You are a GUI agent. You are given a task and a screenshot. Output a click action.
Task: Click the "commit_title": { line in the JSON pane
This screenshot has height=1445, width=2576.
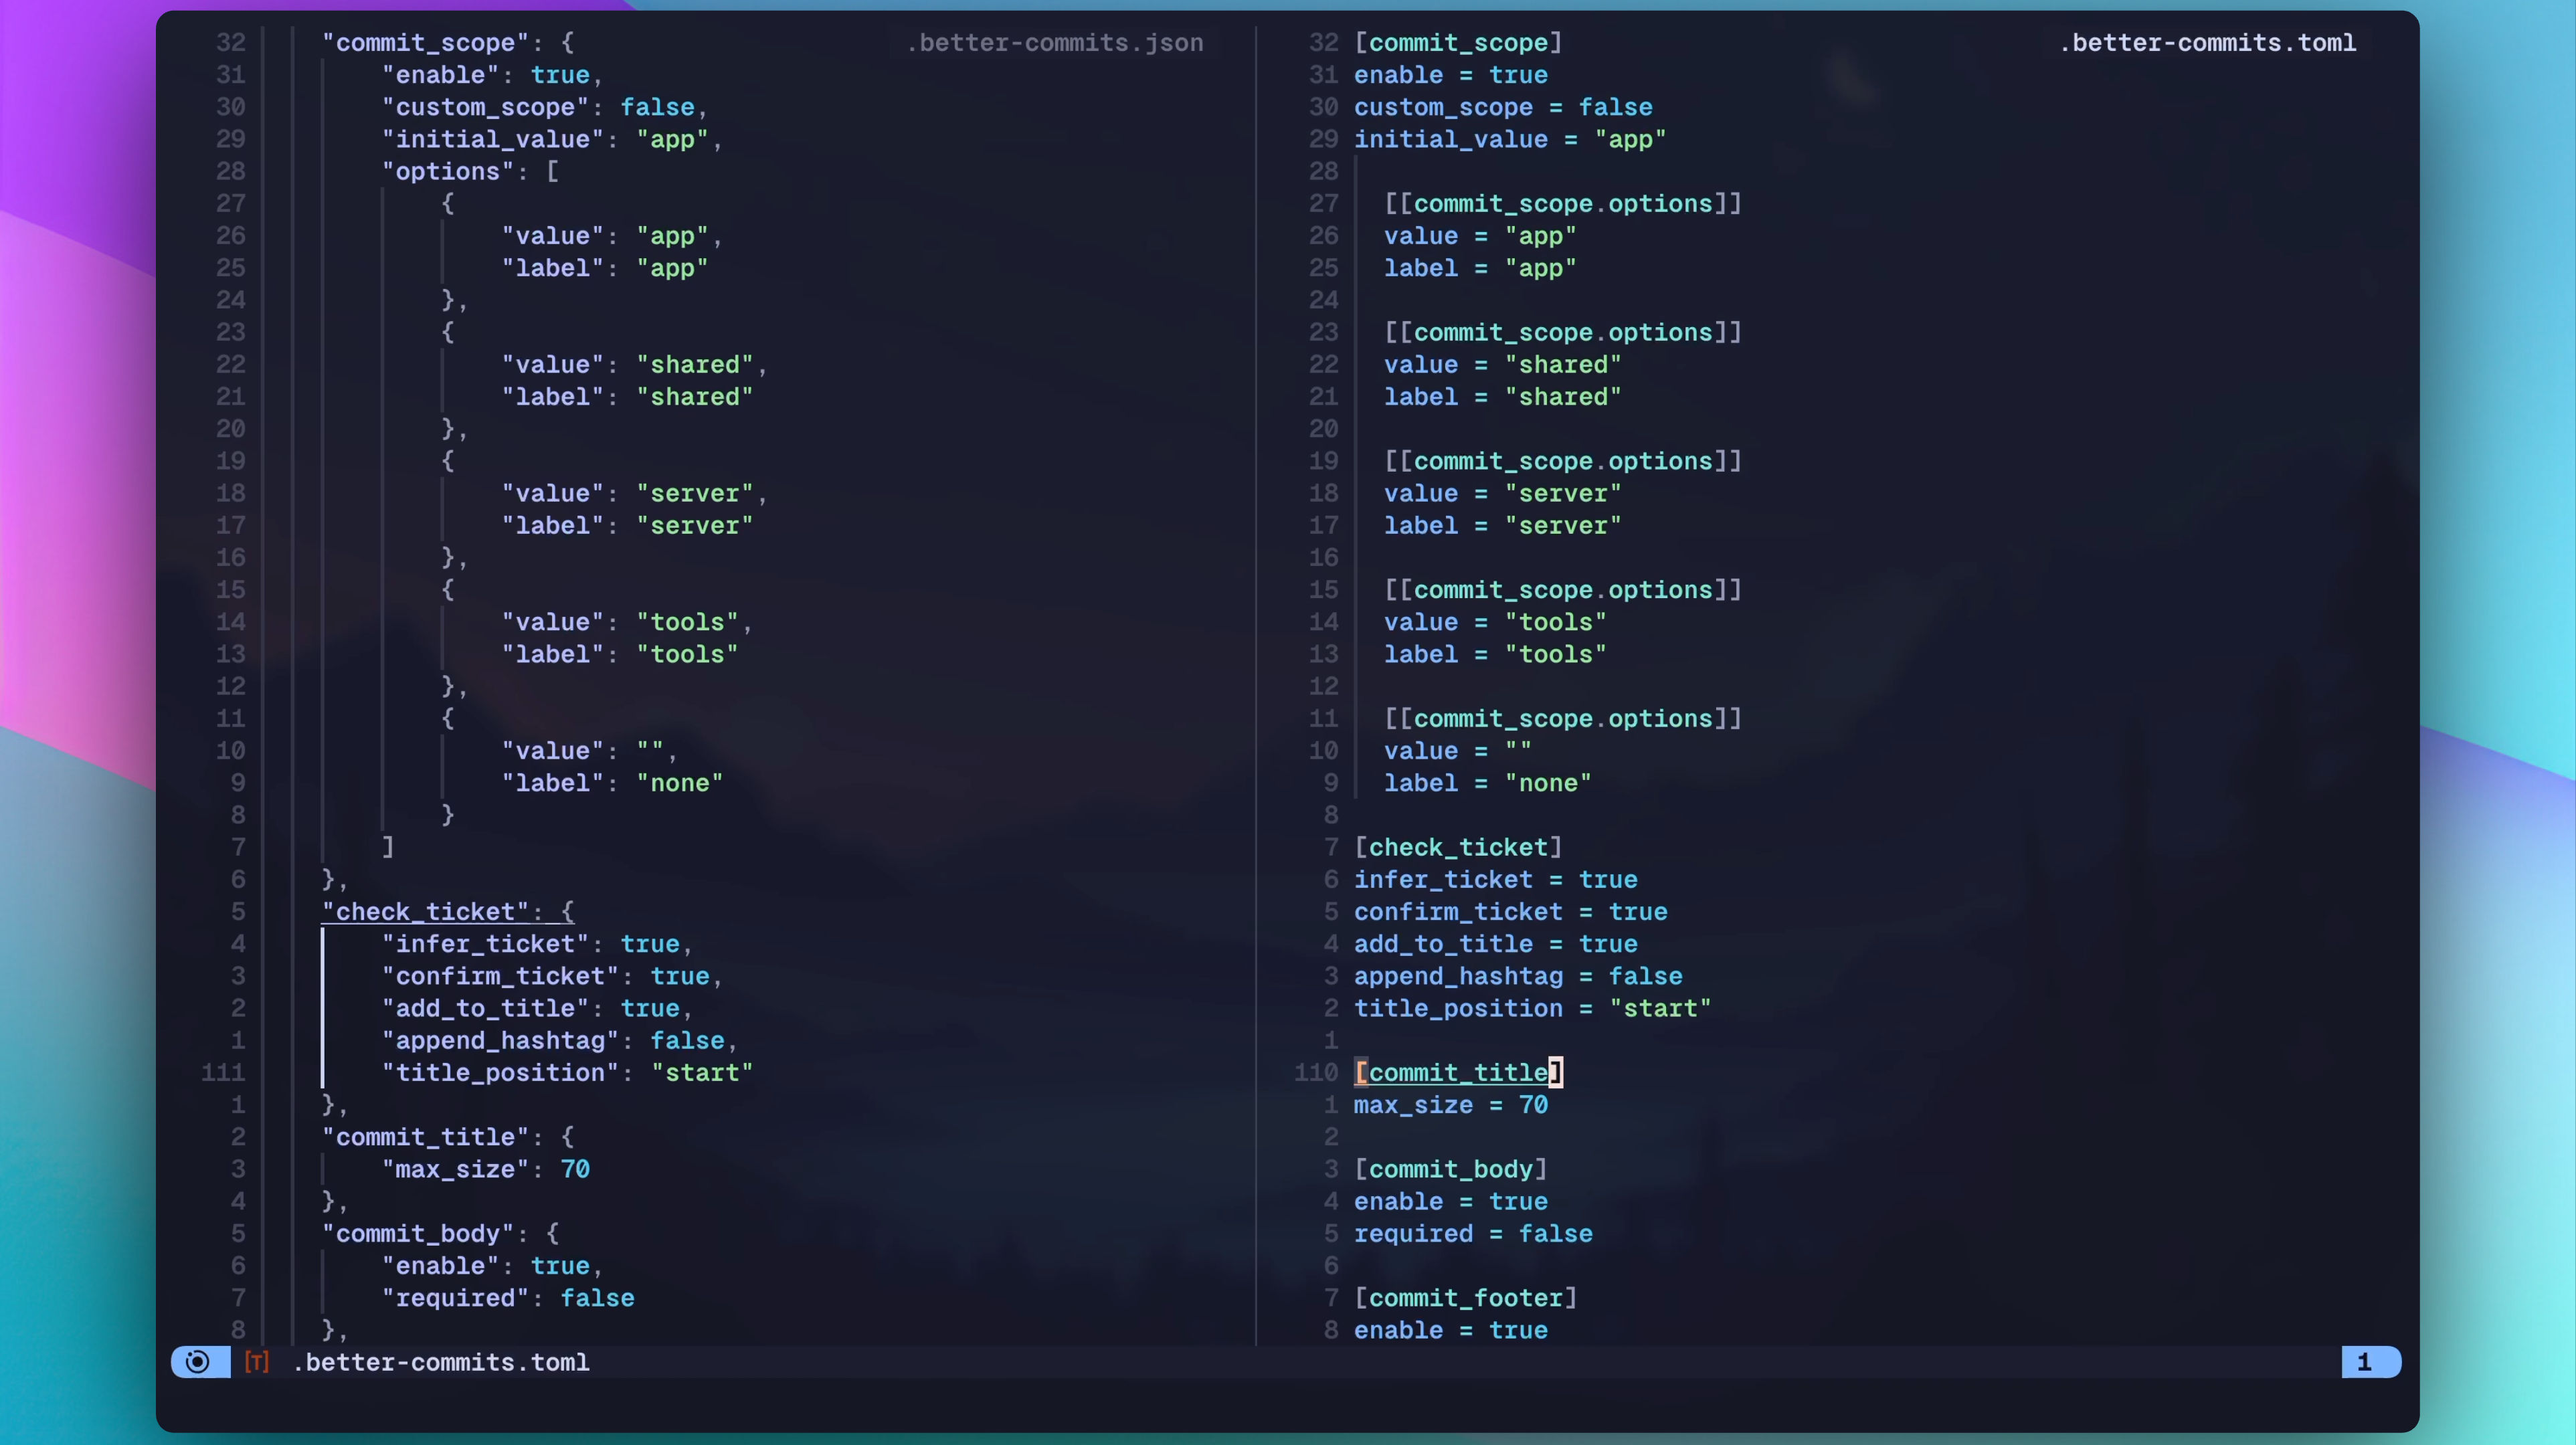(448, 1137)
